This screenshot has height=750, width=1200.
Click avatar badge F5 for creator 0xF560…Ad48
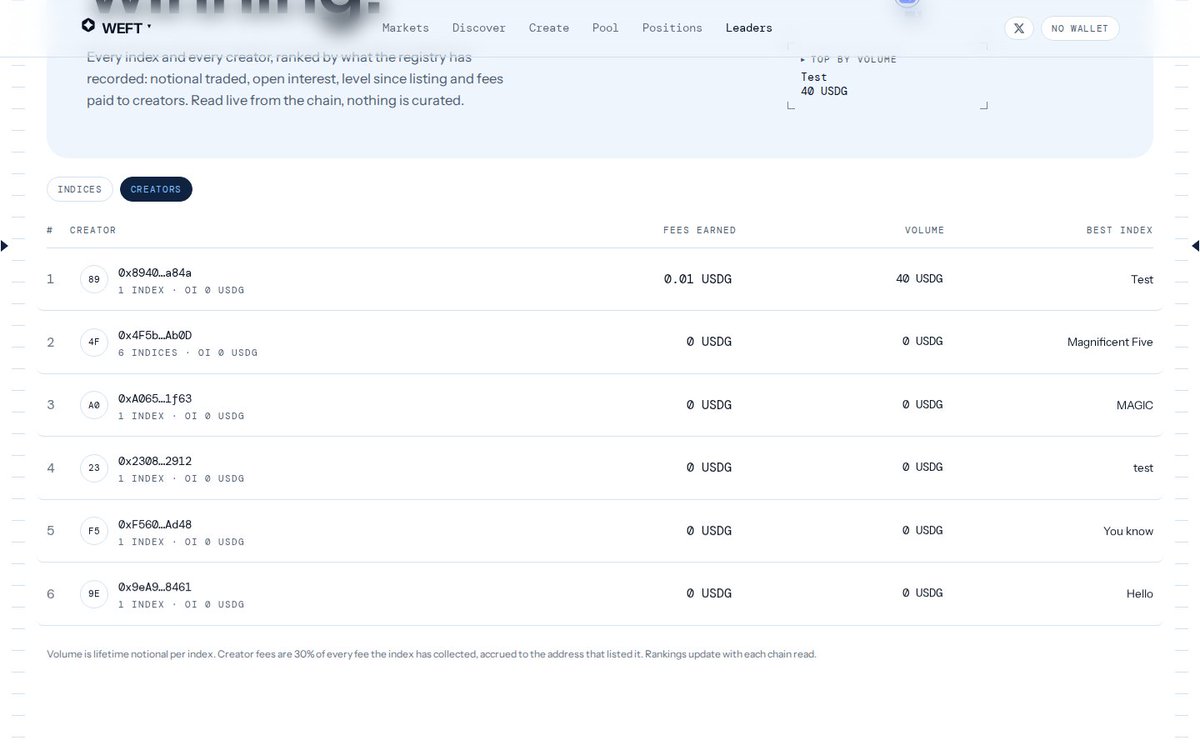pyautogui.click(x=94, y=531)
